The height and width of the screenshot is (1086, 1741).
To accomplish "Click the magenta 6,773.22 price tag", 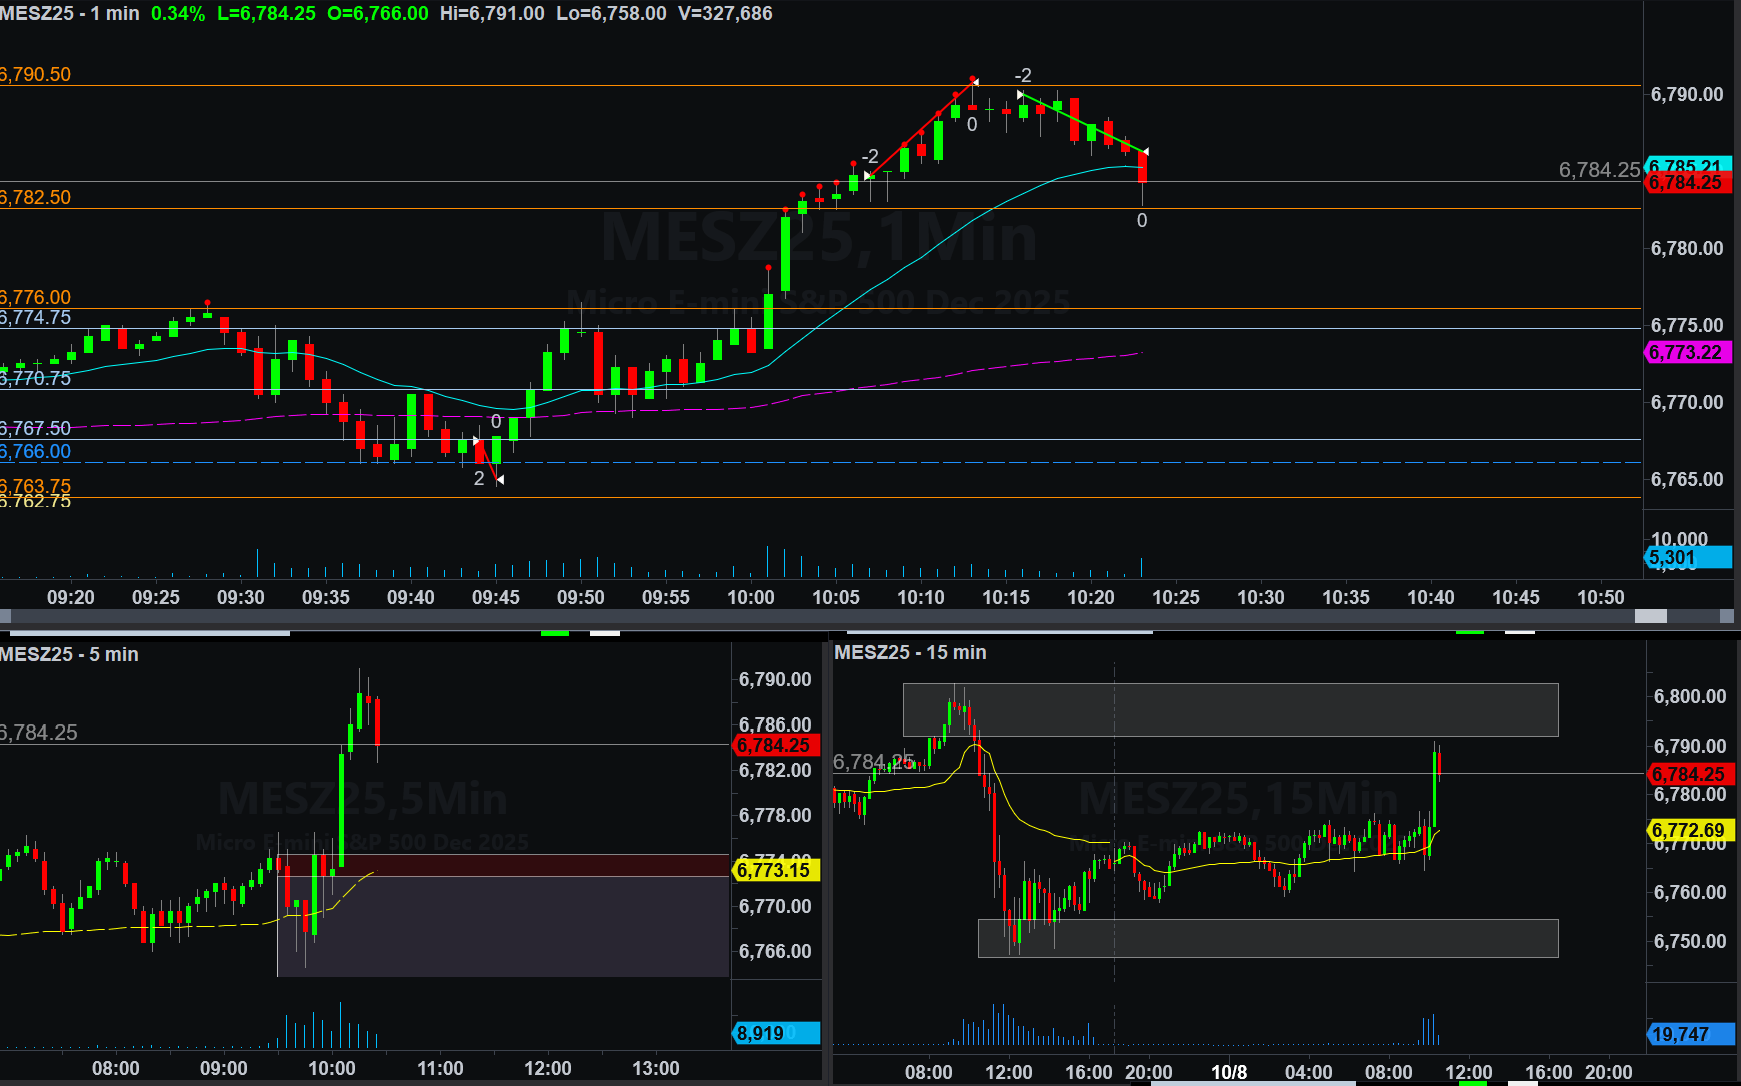I will point(1687,353).
